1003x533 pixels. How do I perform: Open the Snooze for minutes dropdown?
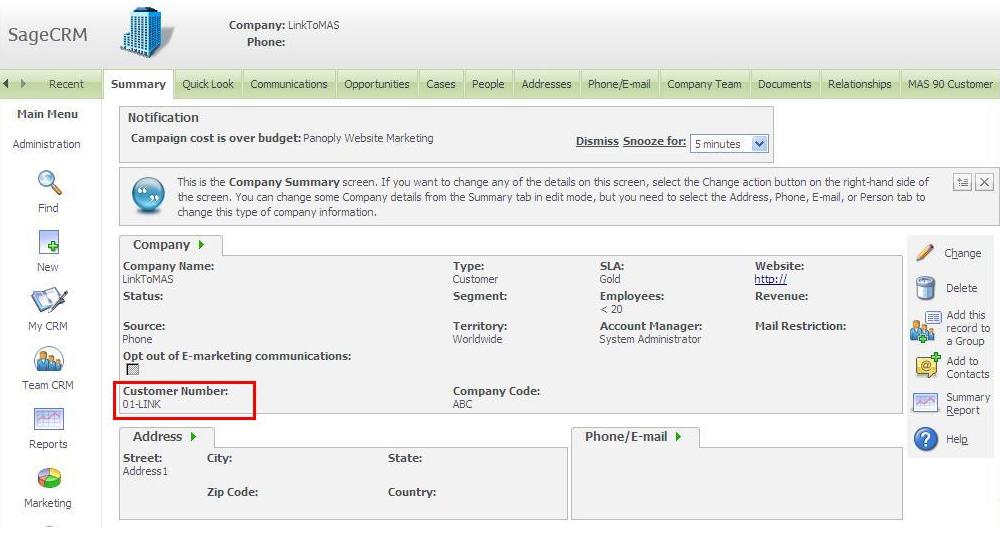729,144
